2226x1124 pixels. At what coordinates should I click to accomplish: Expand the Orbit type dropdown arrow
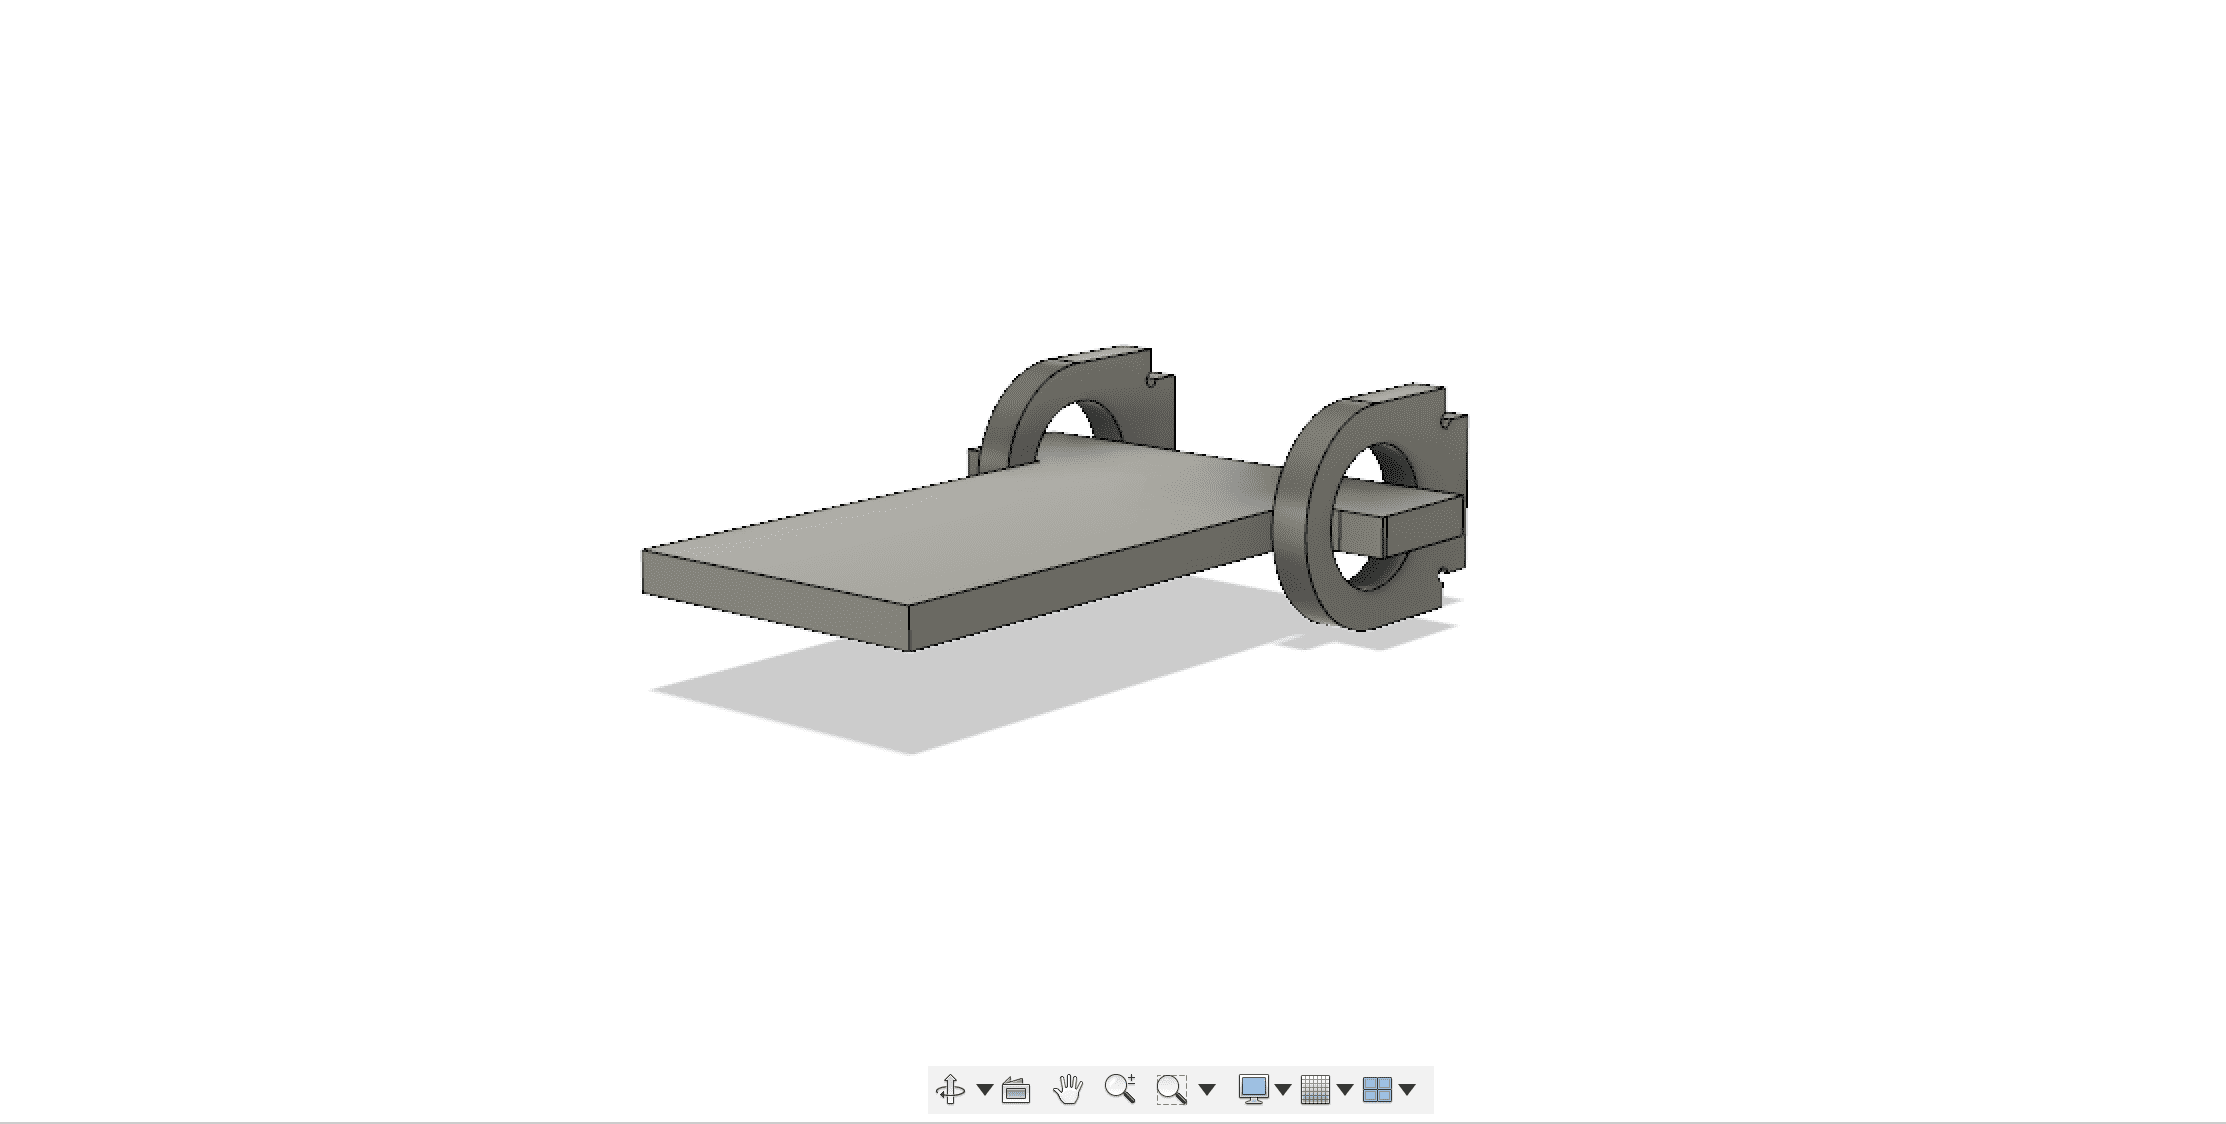(x=985, y=1089)
